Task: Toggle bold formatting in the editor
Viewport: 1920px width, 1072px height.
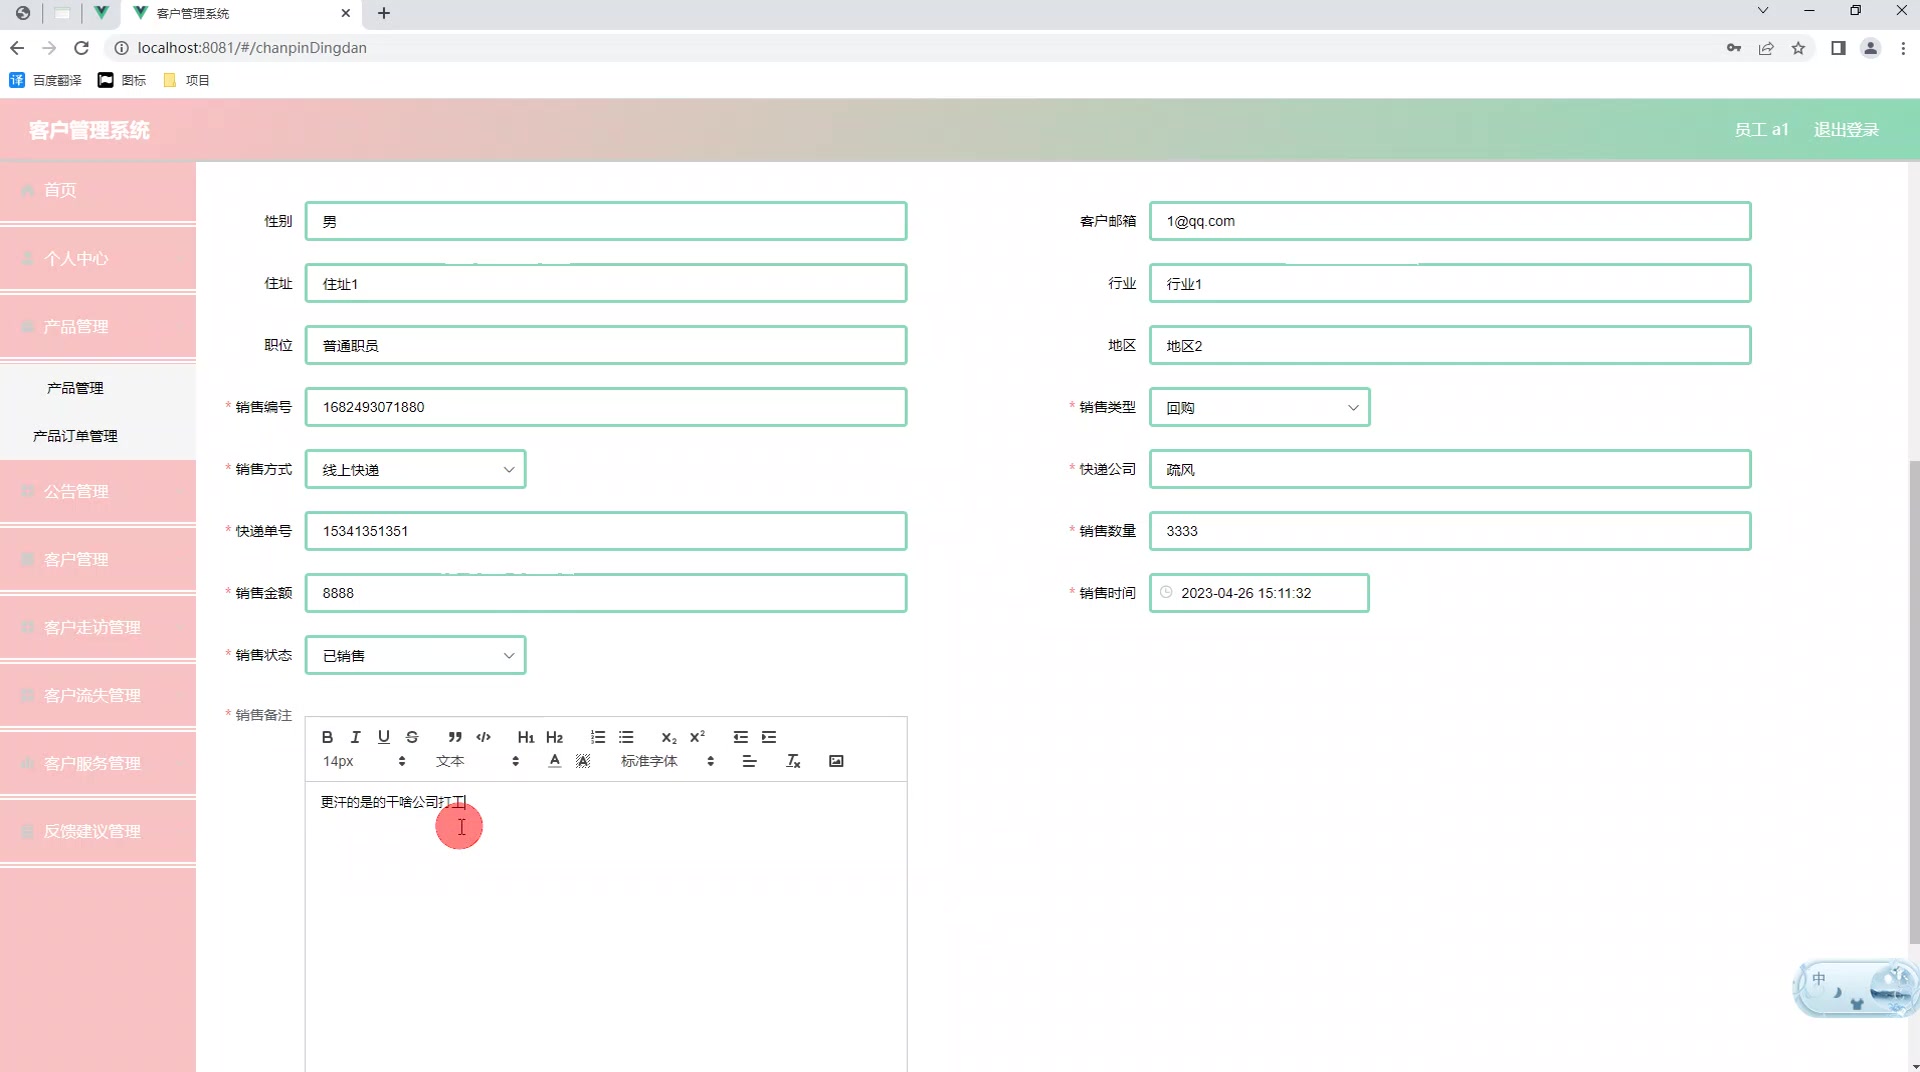Action: point(327,737)
